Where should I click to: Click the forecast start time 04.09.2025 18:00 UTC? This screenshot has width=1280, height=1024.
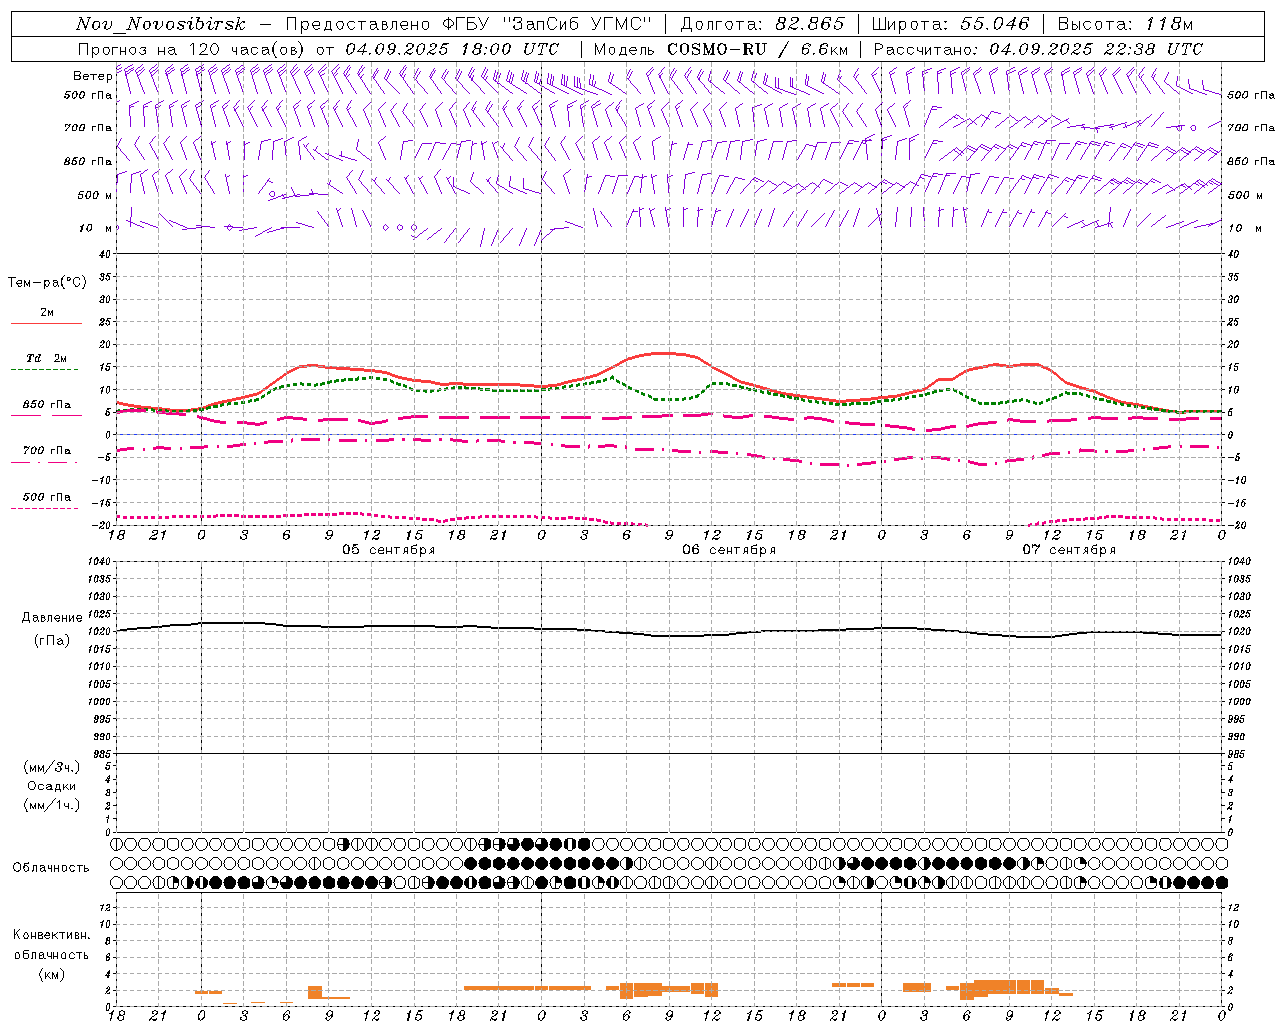[452, 49]
